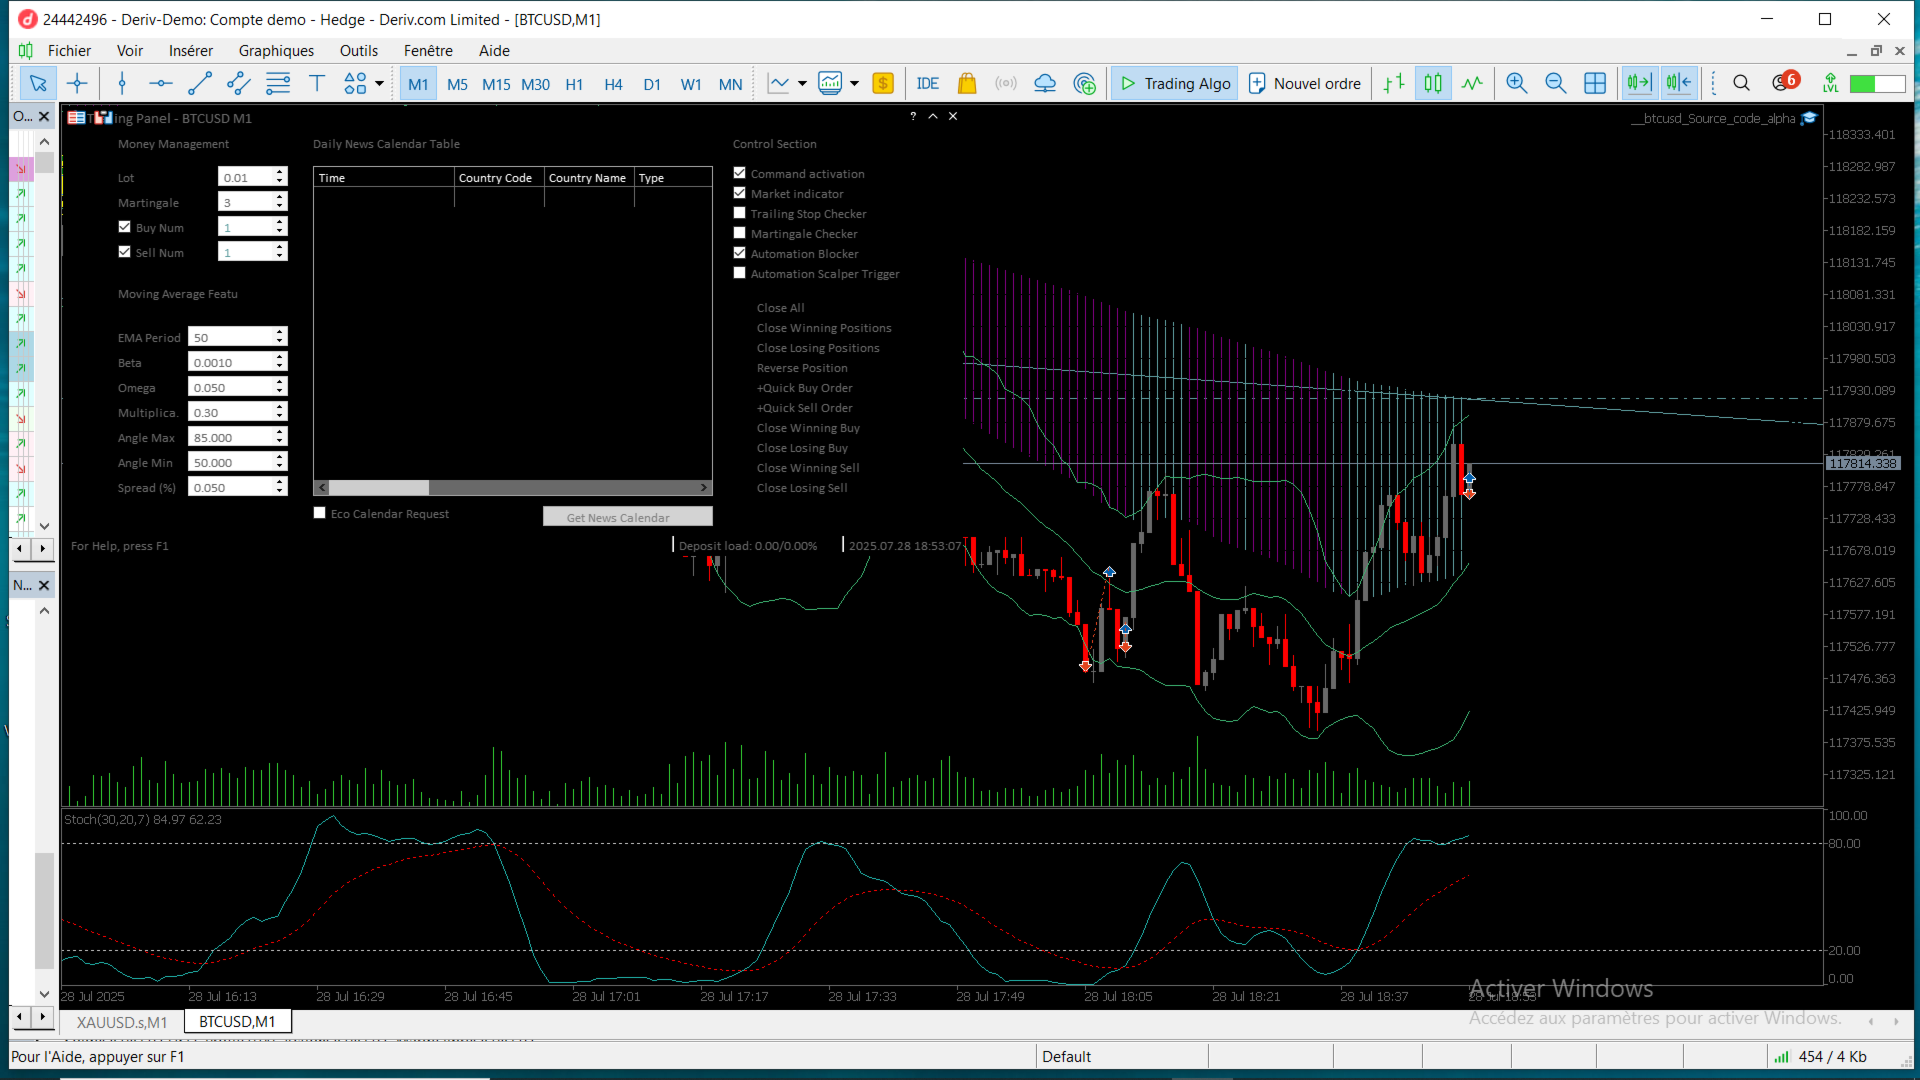Open the Fichier menu

[x=69, y=51]
